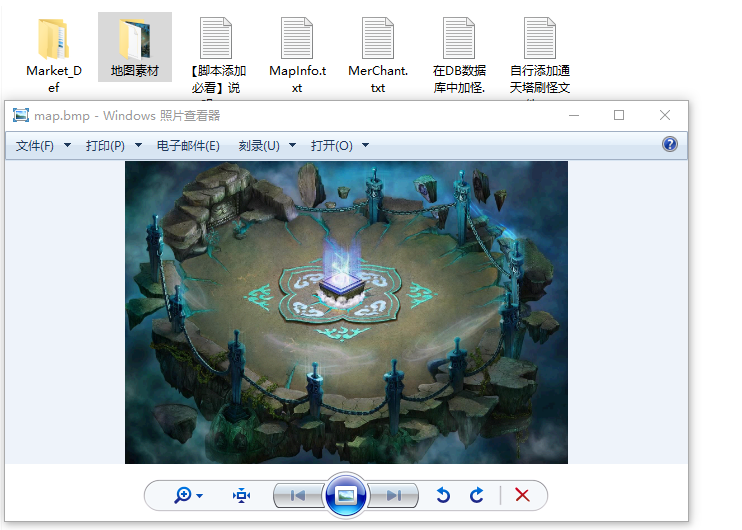Open the 打开(O) menu
Image resolution: width=742 pixels, height=530 pixels.
(x=331, y=145)
